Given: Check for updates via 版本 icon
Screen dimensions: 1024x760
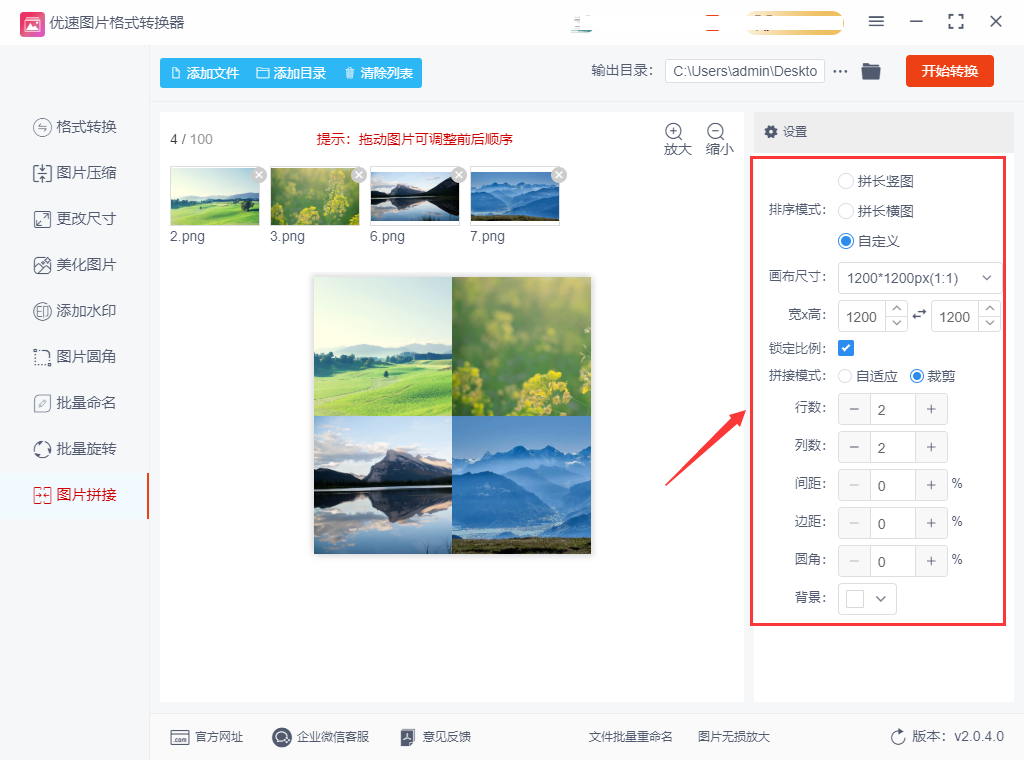Looking at the screenshot, I should coord(898,736).
